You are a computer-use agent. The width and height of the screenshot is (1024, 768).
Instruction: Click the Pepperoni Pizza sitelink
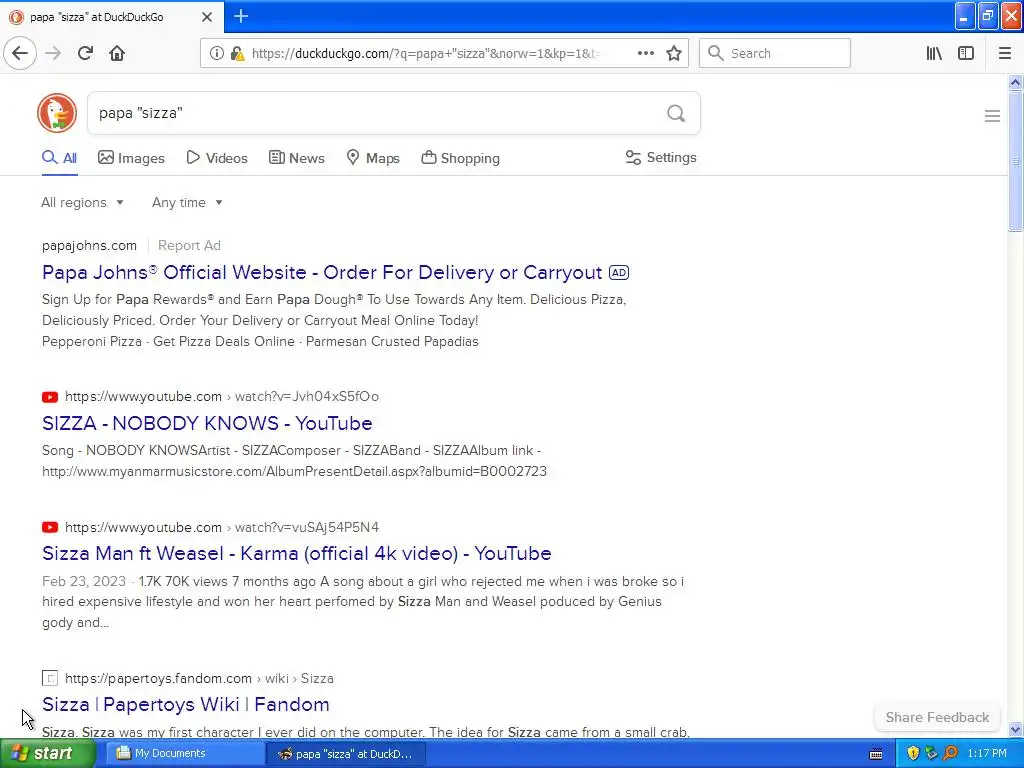(x=91, y=342)
